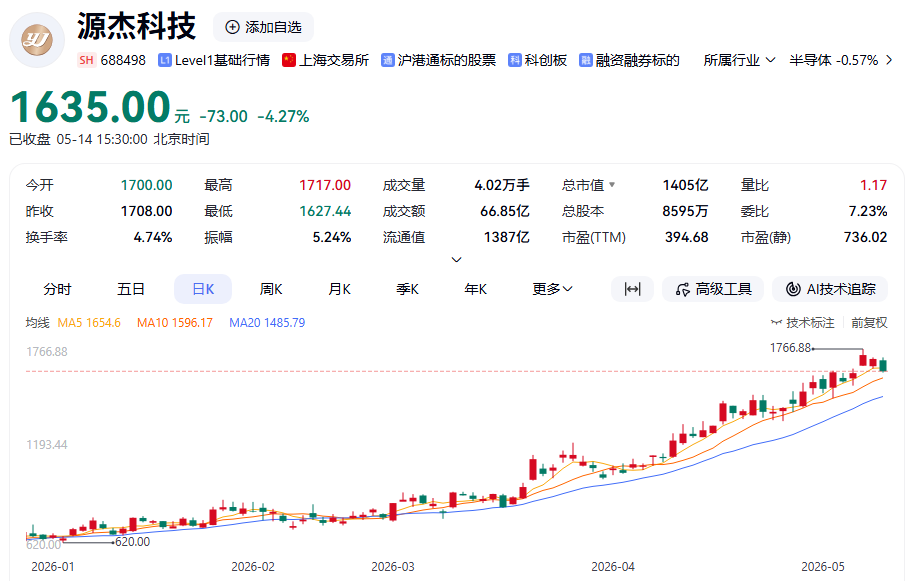The height and width of the screenshot is (581, 914).
Task: Open 高级工具 advanced tools
Action: (713, 289)
